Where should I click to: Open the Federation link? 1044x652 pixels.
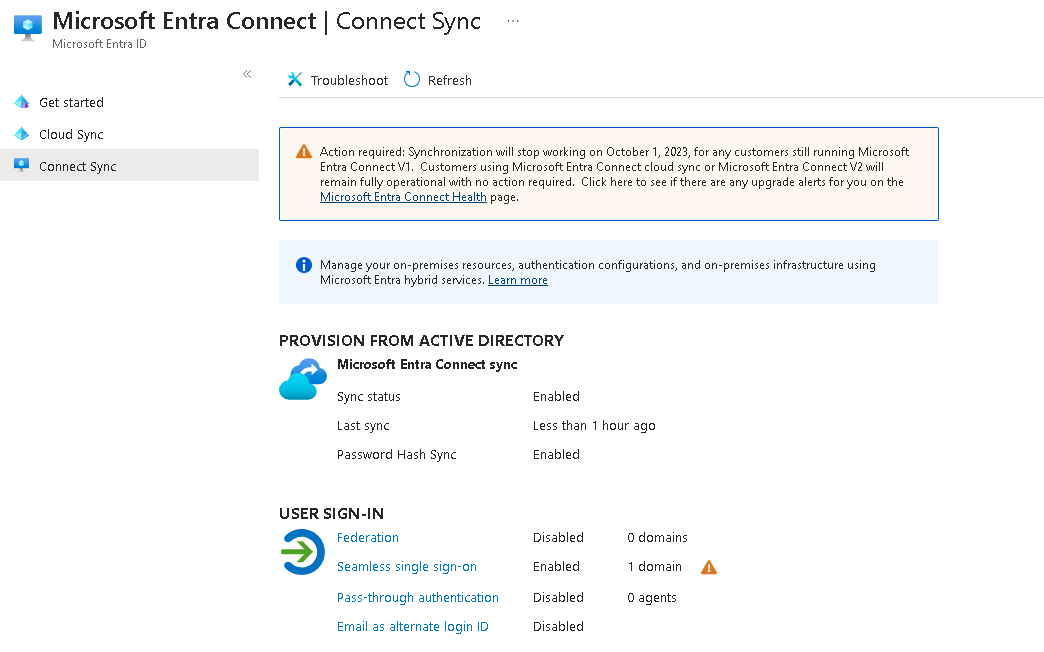coord(368,537)
